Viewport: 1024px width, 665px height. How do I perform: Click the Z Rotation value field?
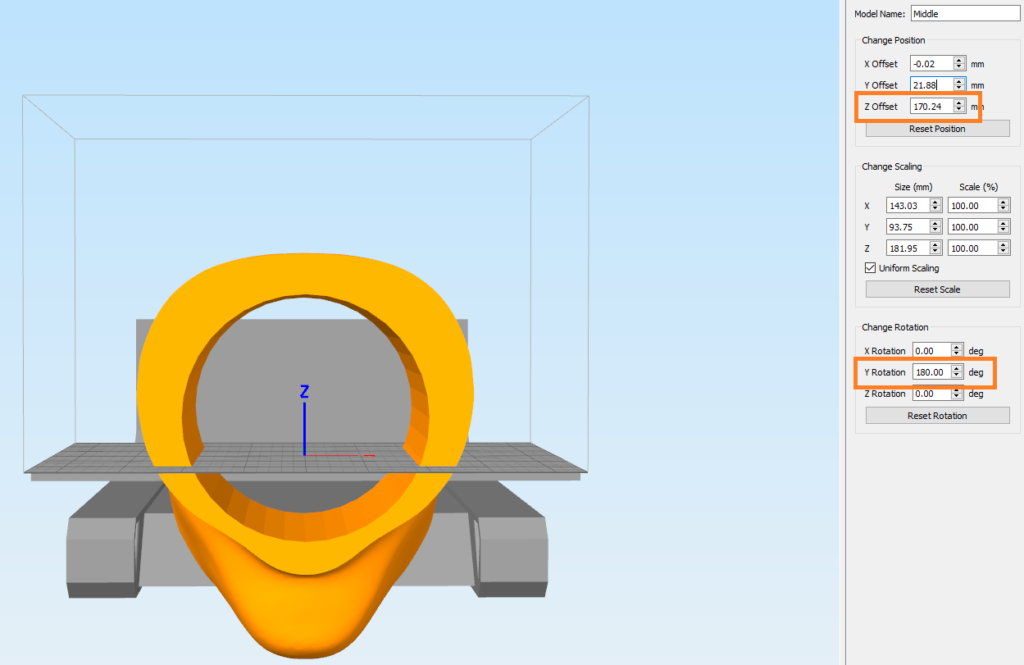(931, 394)
